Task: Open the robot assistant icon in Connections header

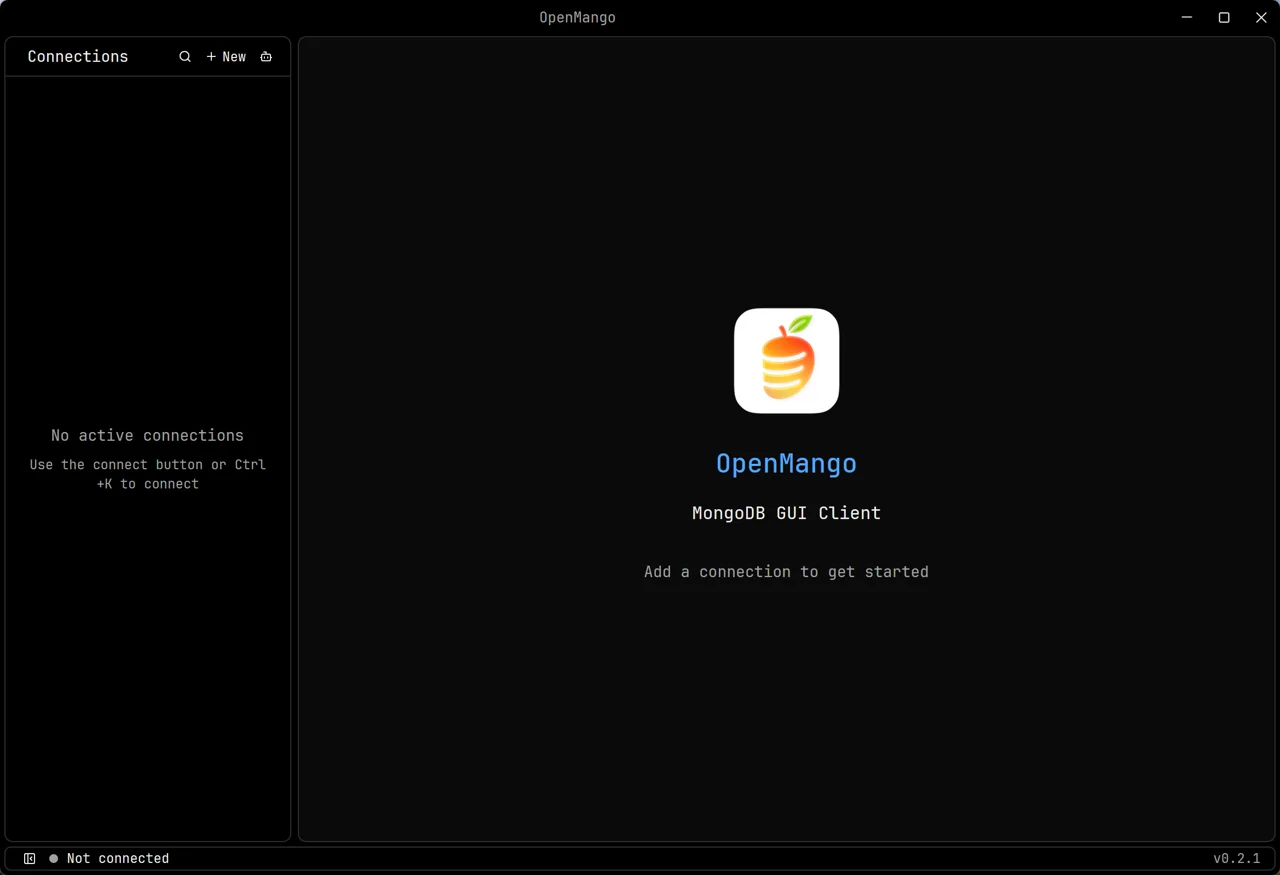Action: pos(266,57)
